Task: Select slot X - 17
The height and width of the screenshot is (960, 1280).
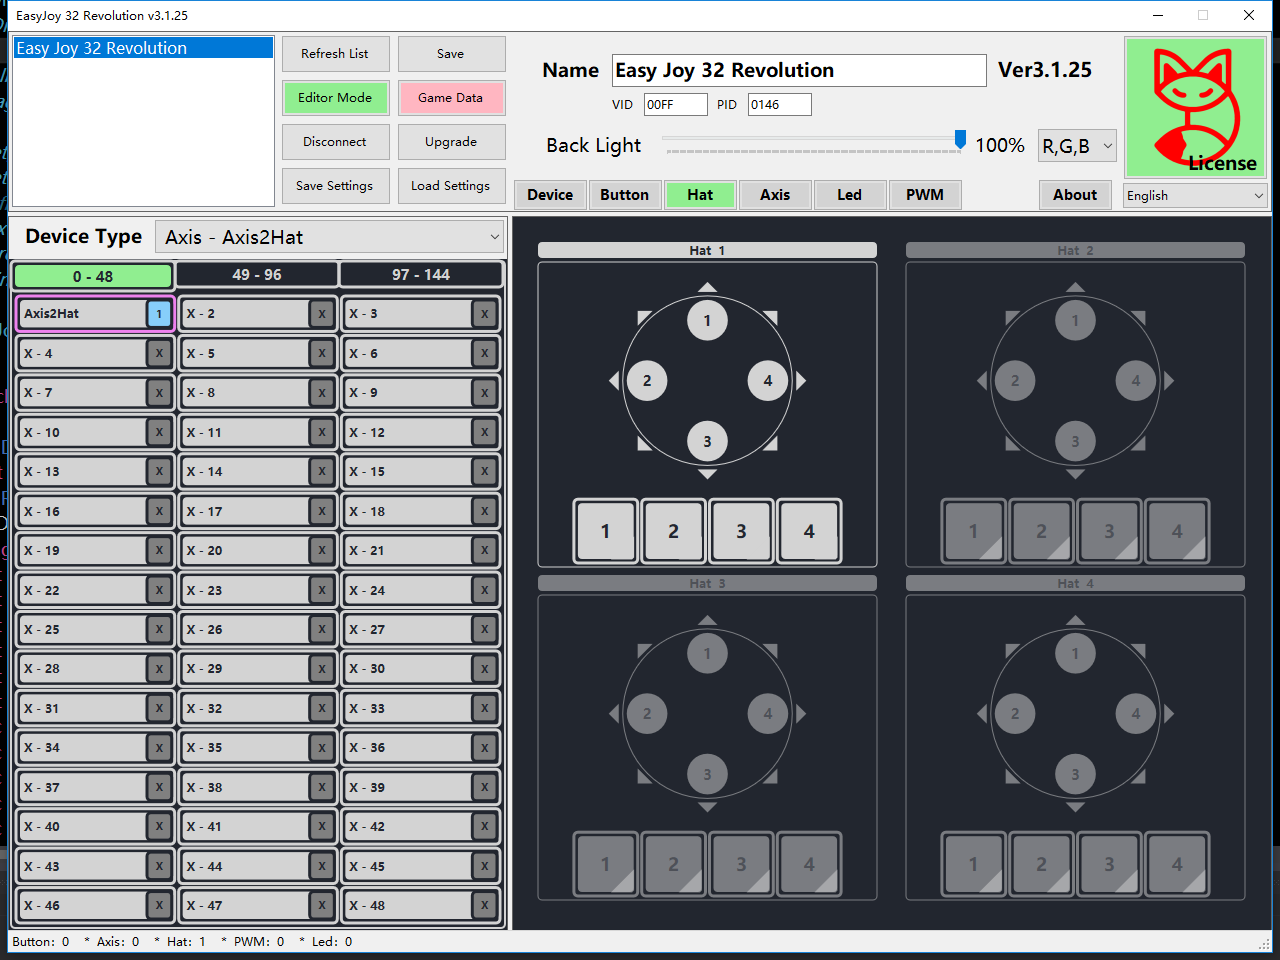Action: [x=258, y=511]
